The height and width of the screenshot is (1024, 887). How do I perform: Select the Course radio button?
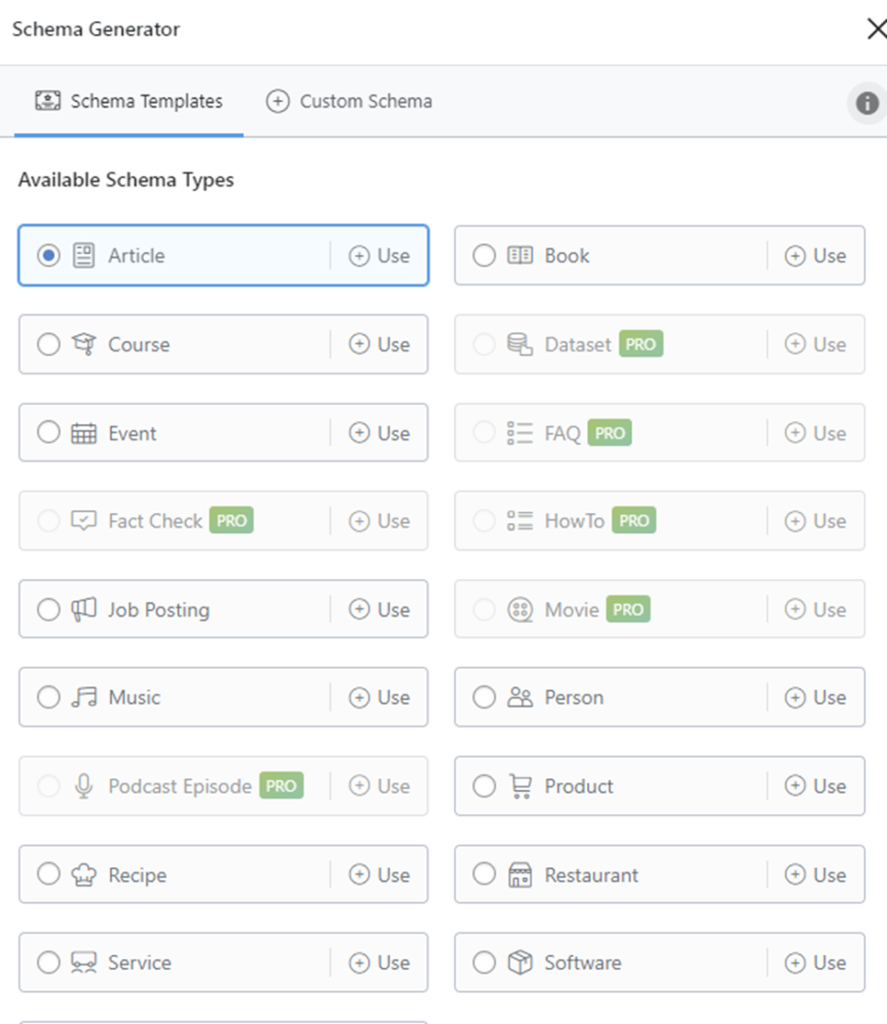pos(48,344)
